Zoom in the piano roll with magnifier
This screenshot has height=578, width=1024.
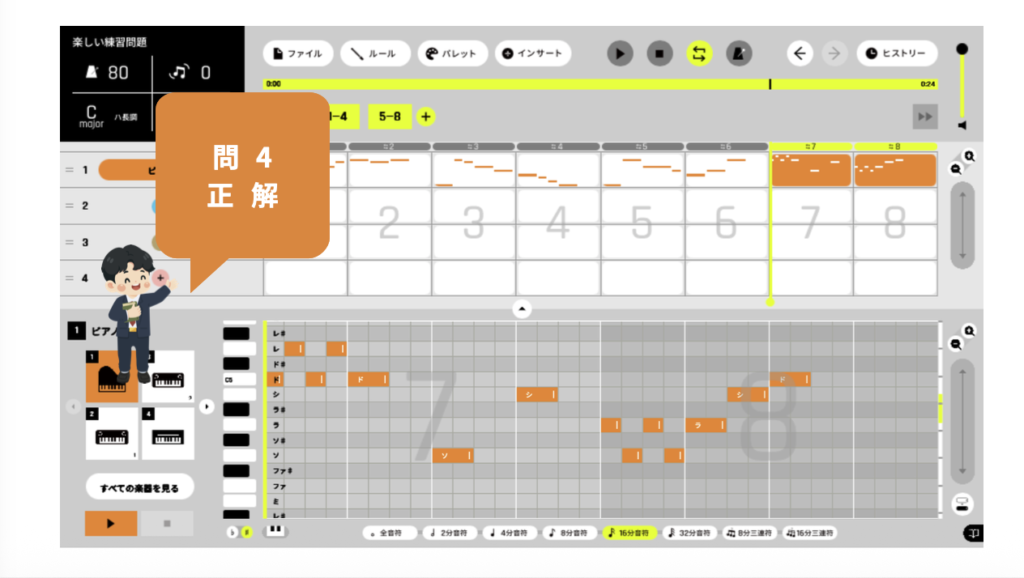[969, 331]
